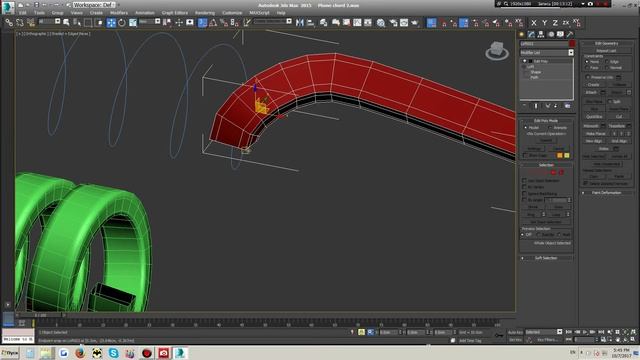Click the Attach button
The width and height of the screenshot is (640, 360).
click(x=591, y=93)
